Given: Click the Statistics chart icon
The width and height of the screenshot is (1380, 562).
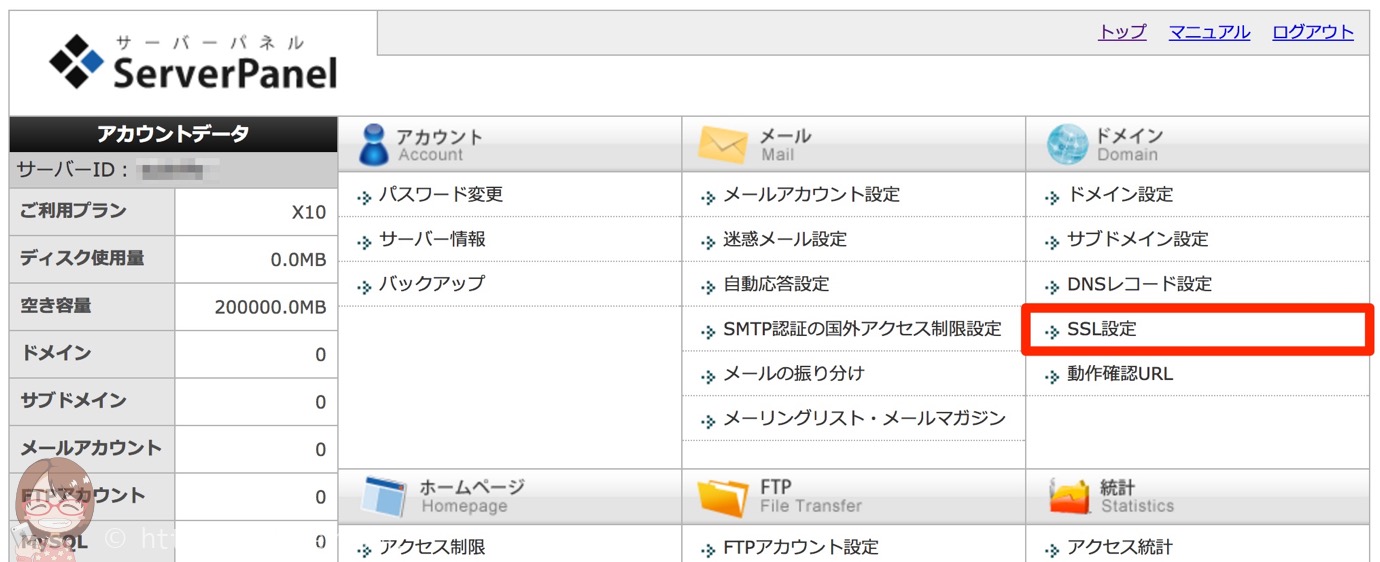Looking at the screenshot, I should click(1069, 496).
